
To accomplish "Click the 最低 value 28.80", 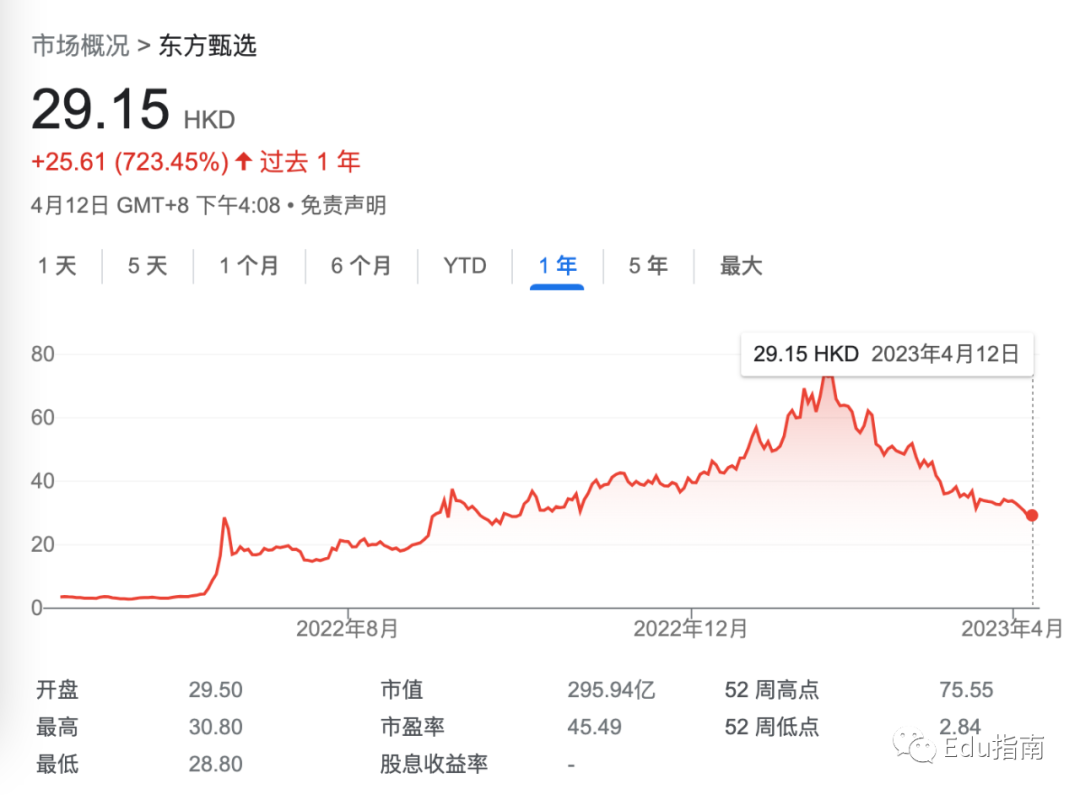I will (x=216, y=764).
